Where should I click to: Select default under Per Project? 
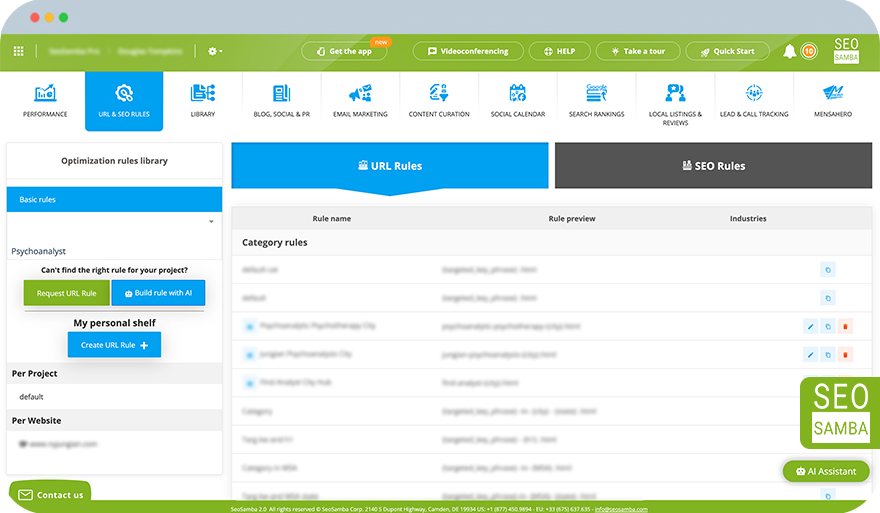tap(31, 397)
